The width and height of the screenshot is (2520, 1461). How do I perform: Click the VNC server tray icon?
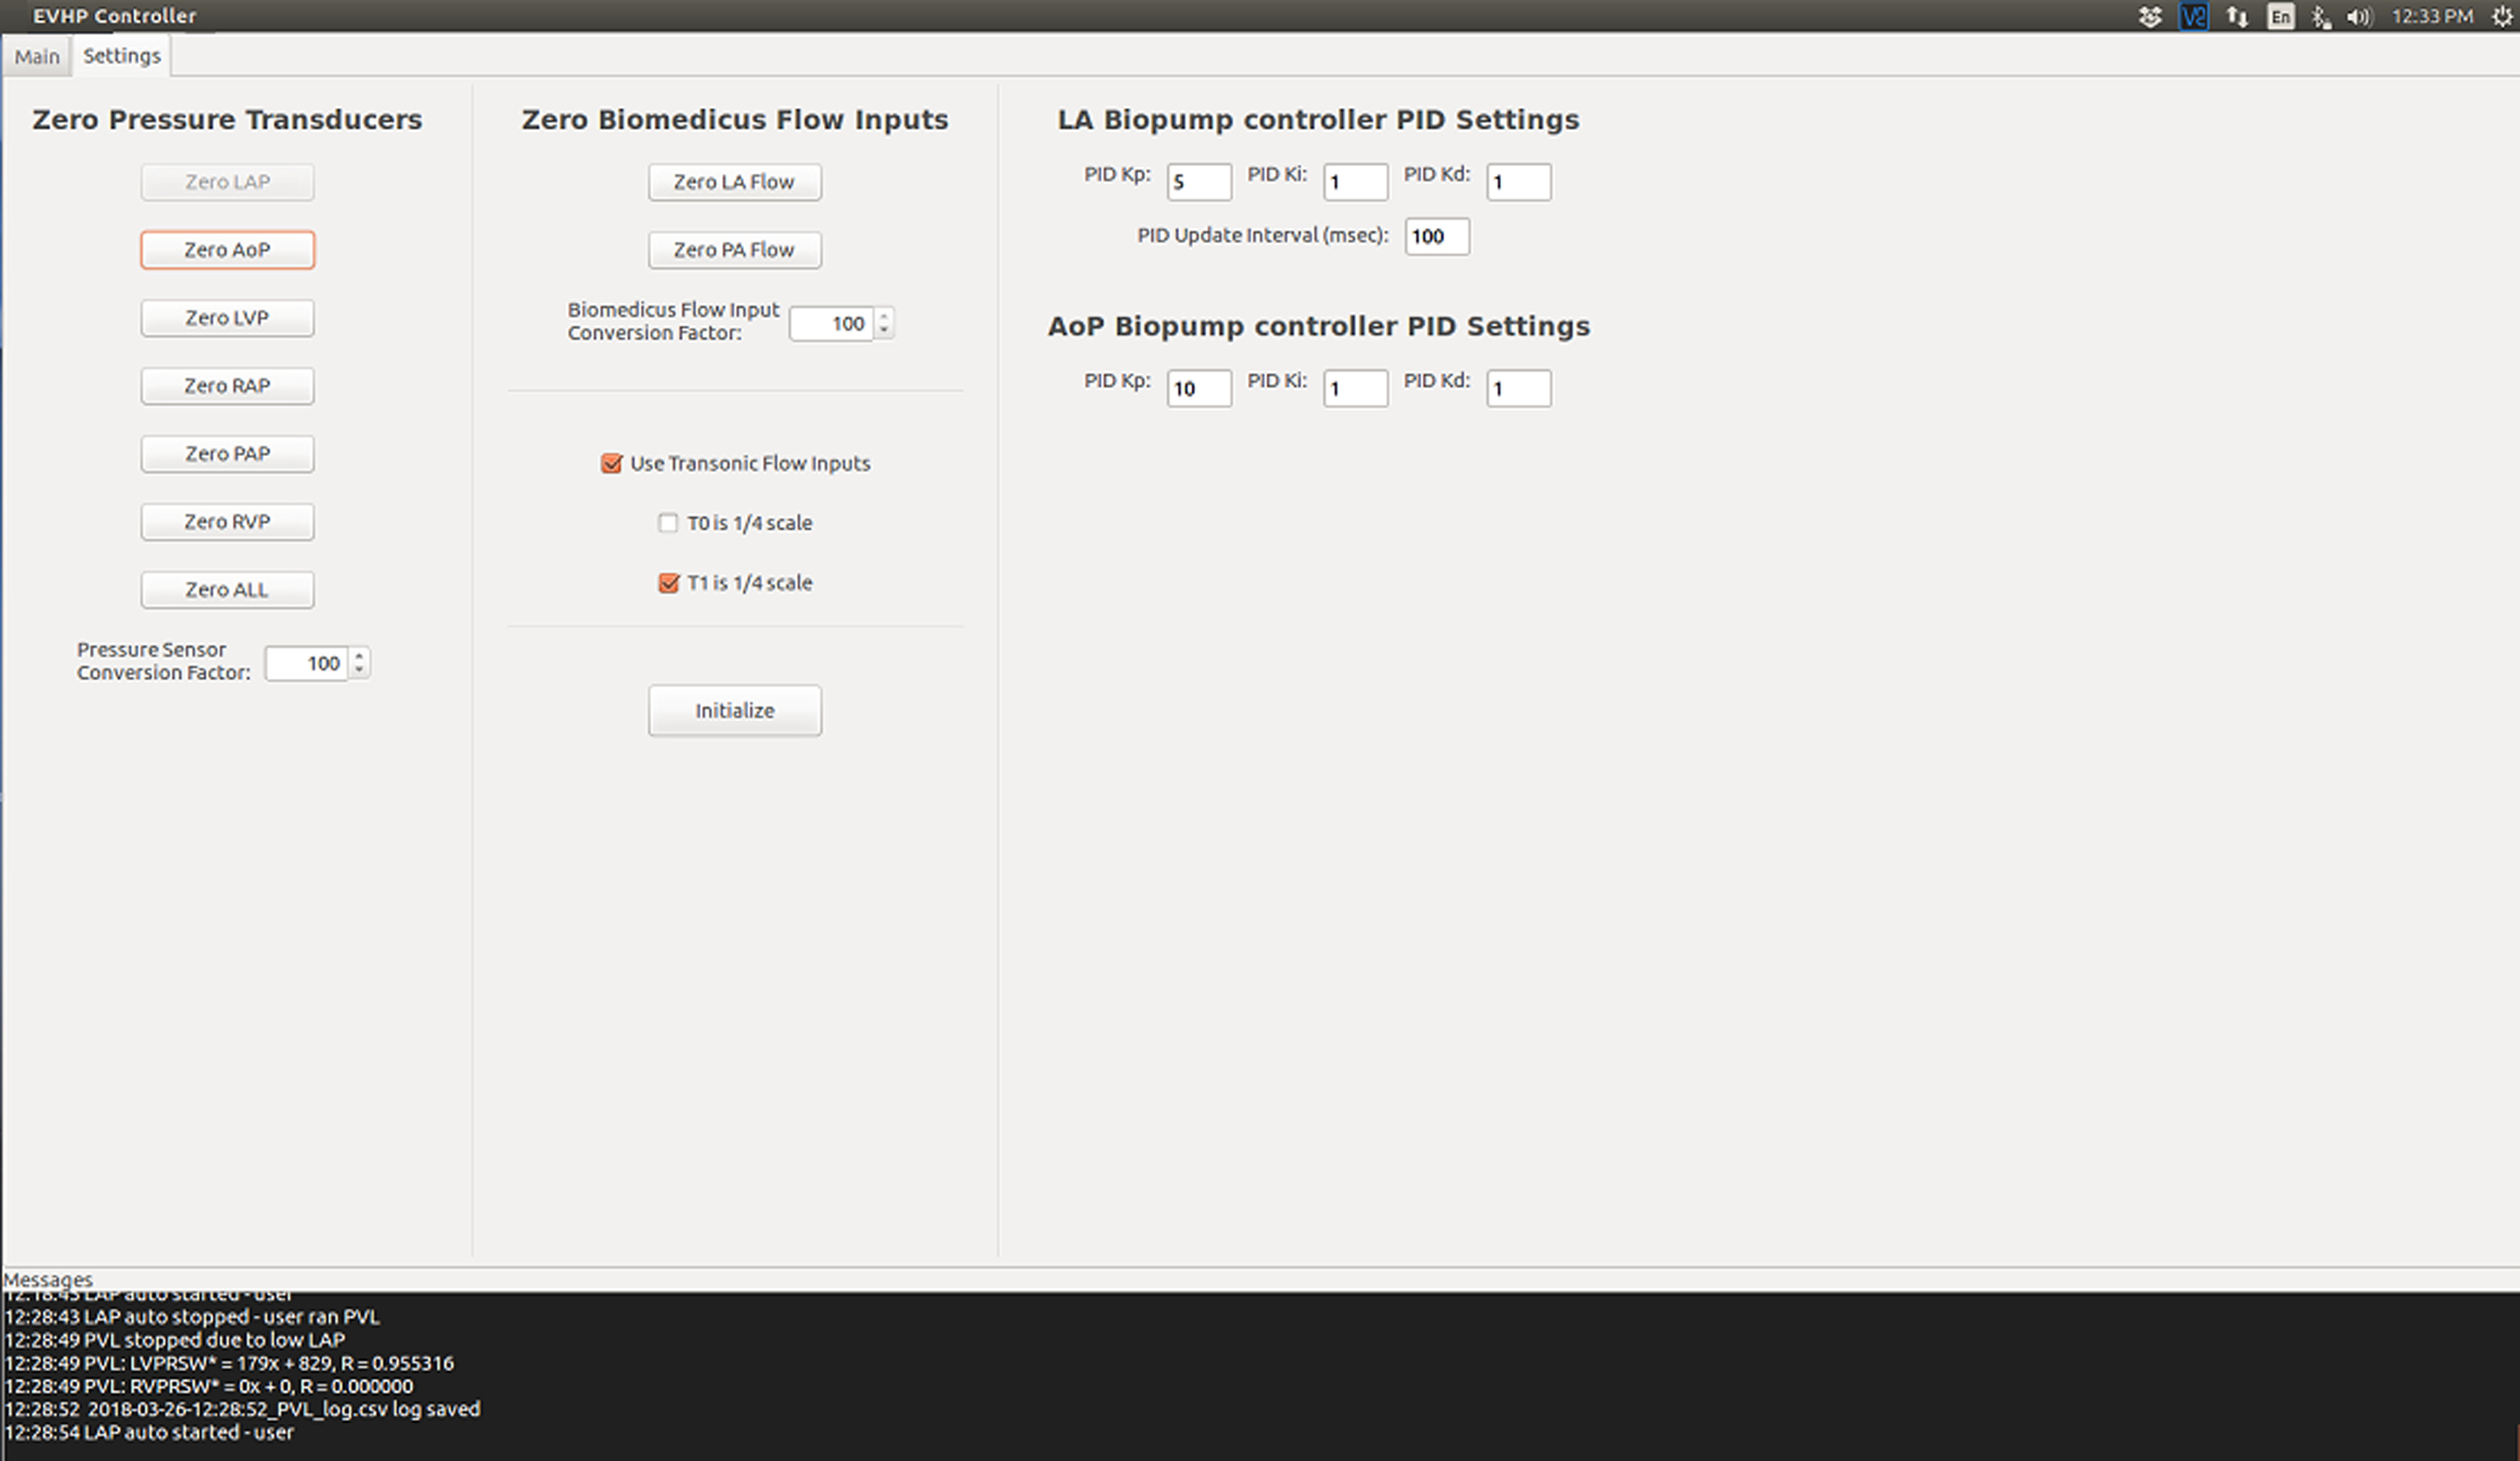coord(2193,16)
